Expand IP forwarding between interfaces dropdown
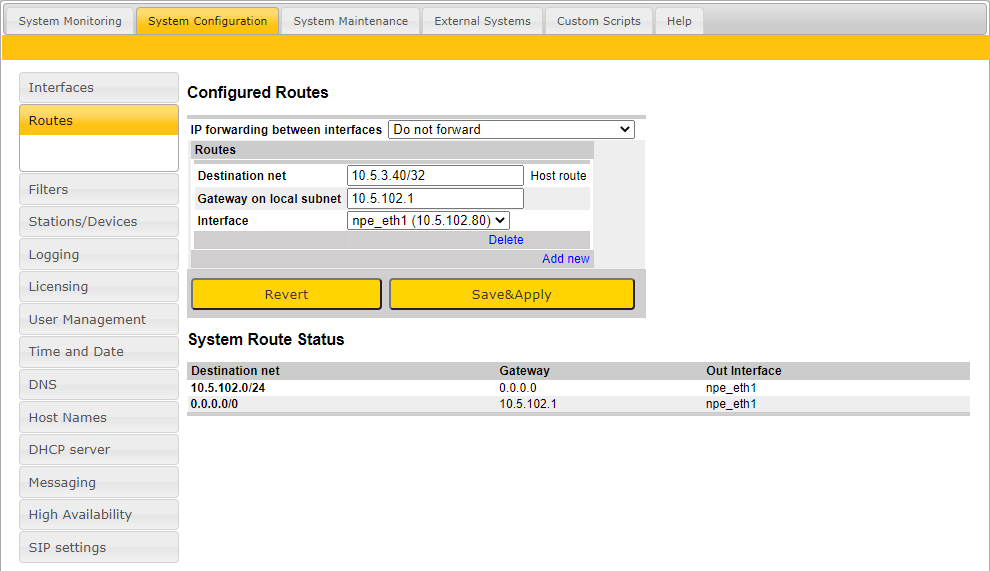 coord(511,129)
